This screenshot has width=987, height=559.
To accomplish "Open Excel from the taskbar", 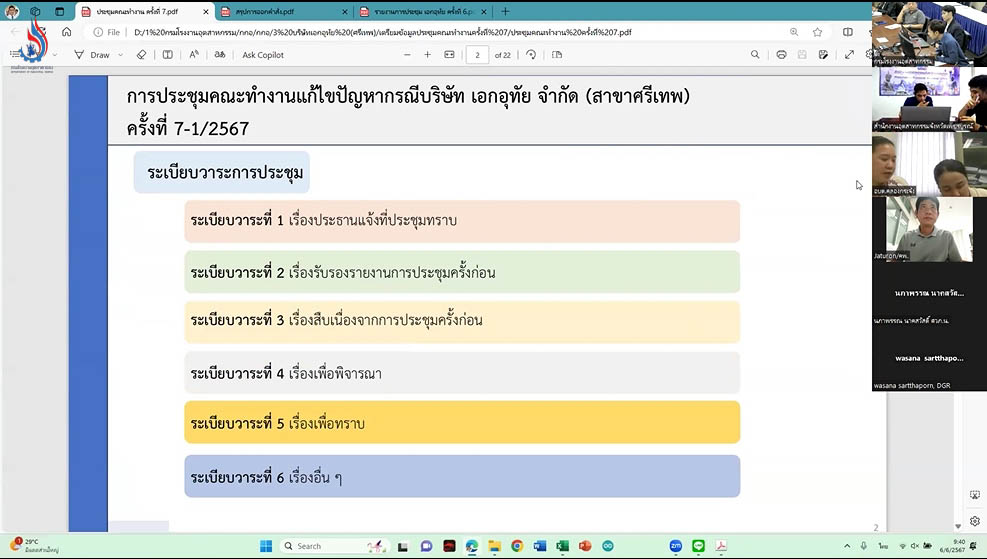I will pos(562,546).
